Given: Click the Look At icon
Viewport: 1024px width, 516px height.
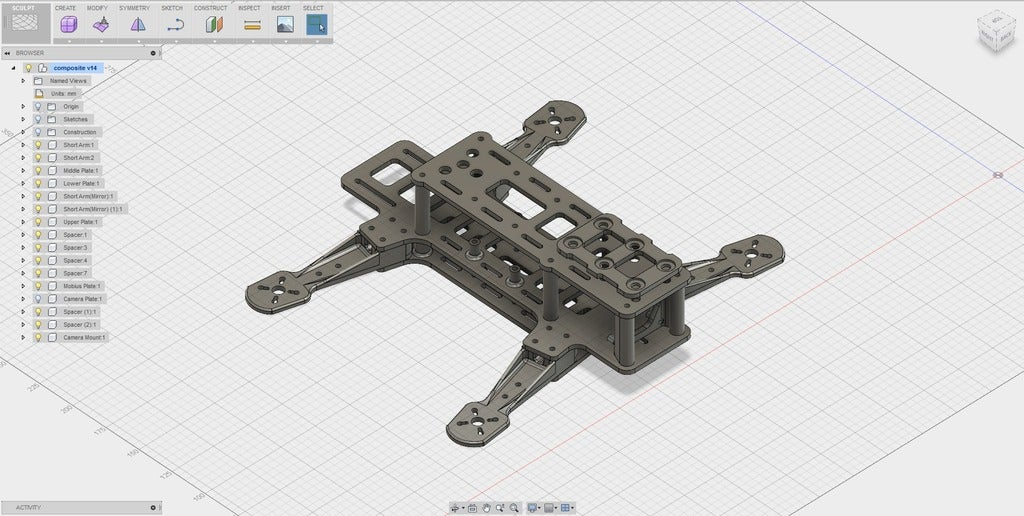Looking at the screenshot, I should pyautogui.click(x=472, y=508).
